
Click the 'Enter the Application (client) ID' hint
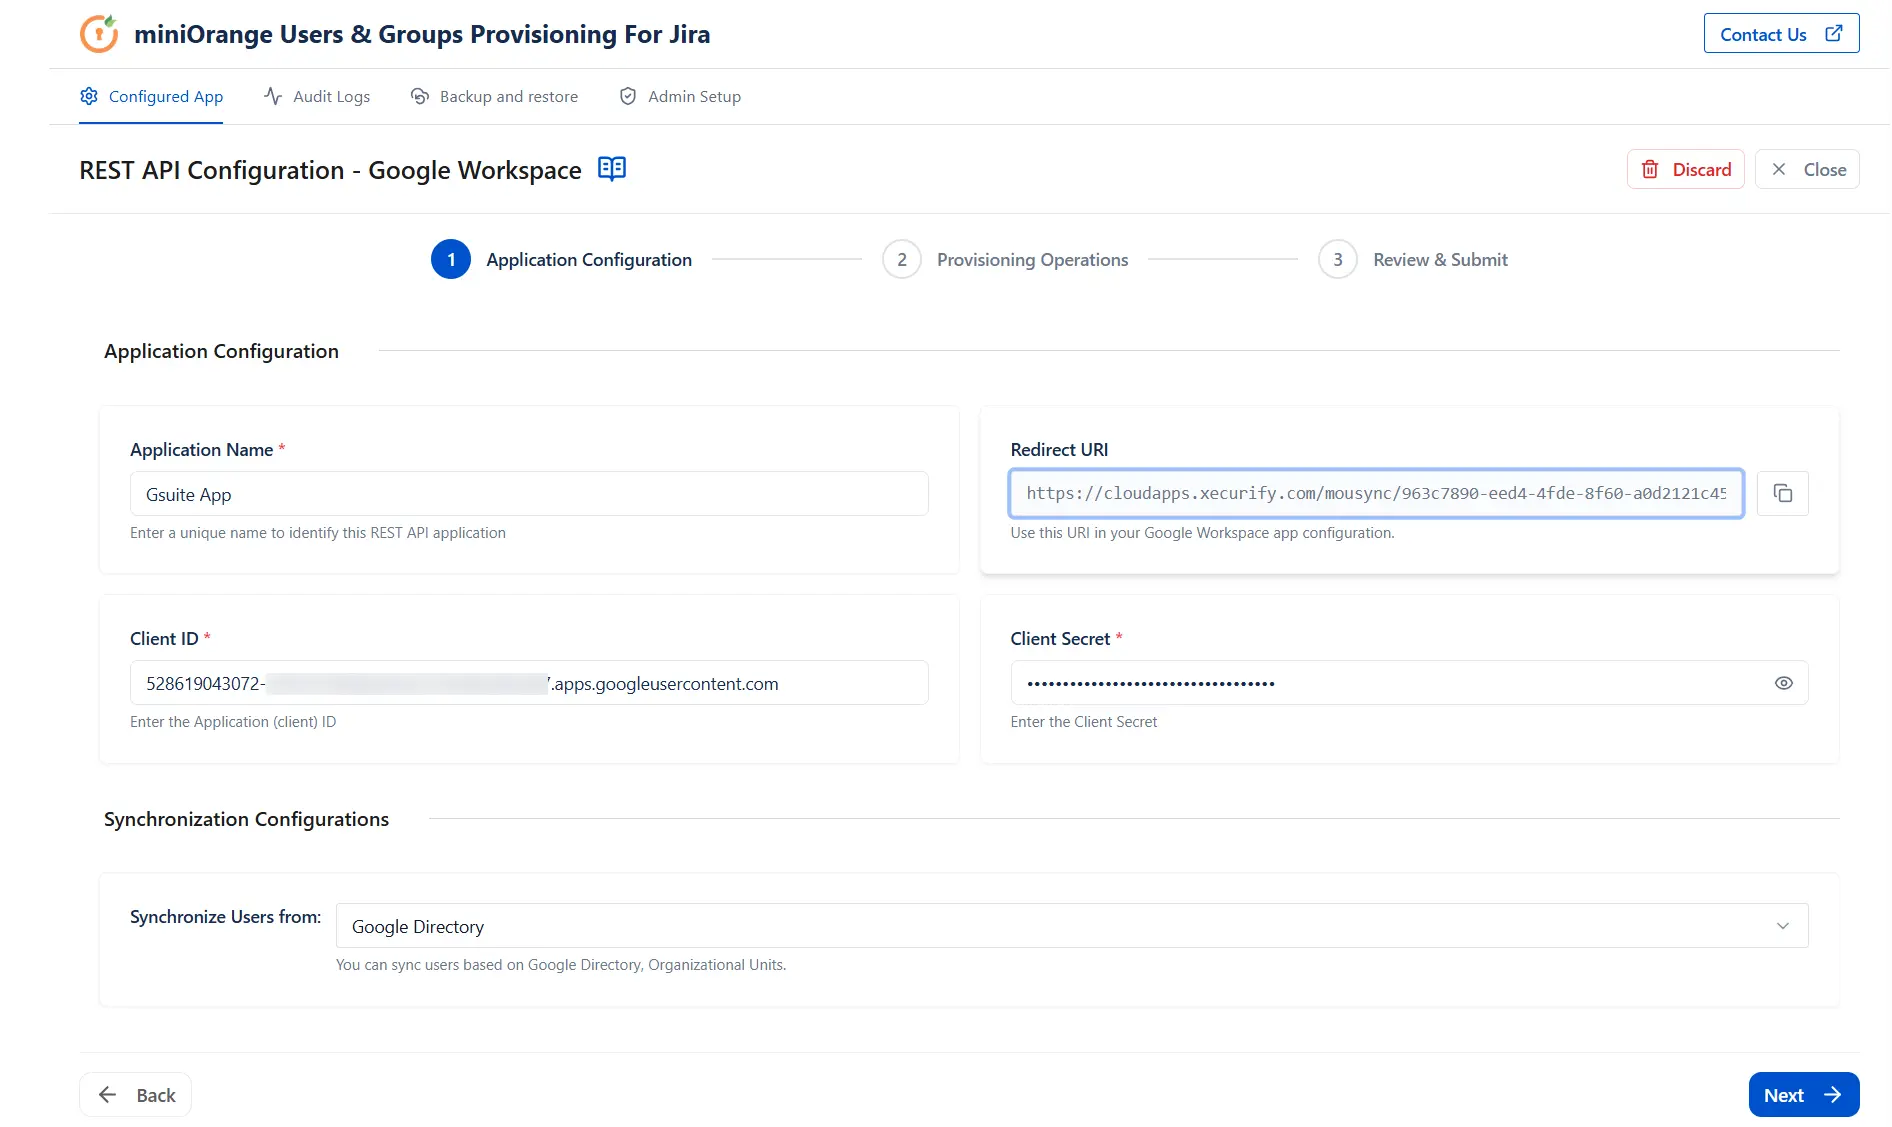(x=233, y=721)
